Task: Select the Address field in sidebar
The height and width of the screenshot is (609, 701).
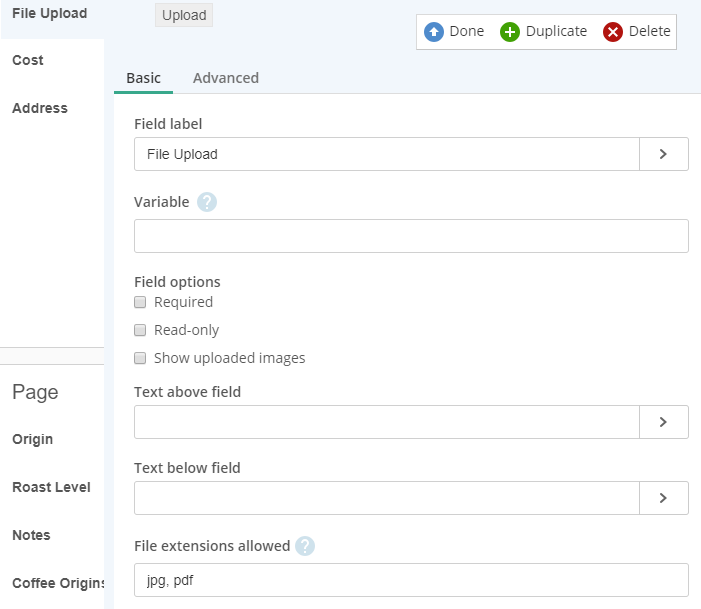Action: point(40,108)
